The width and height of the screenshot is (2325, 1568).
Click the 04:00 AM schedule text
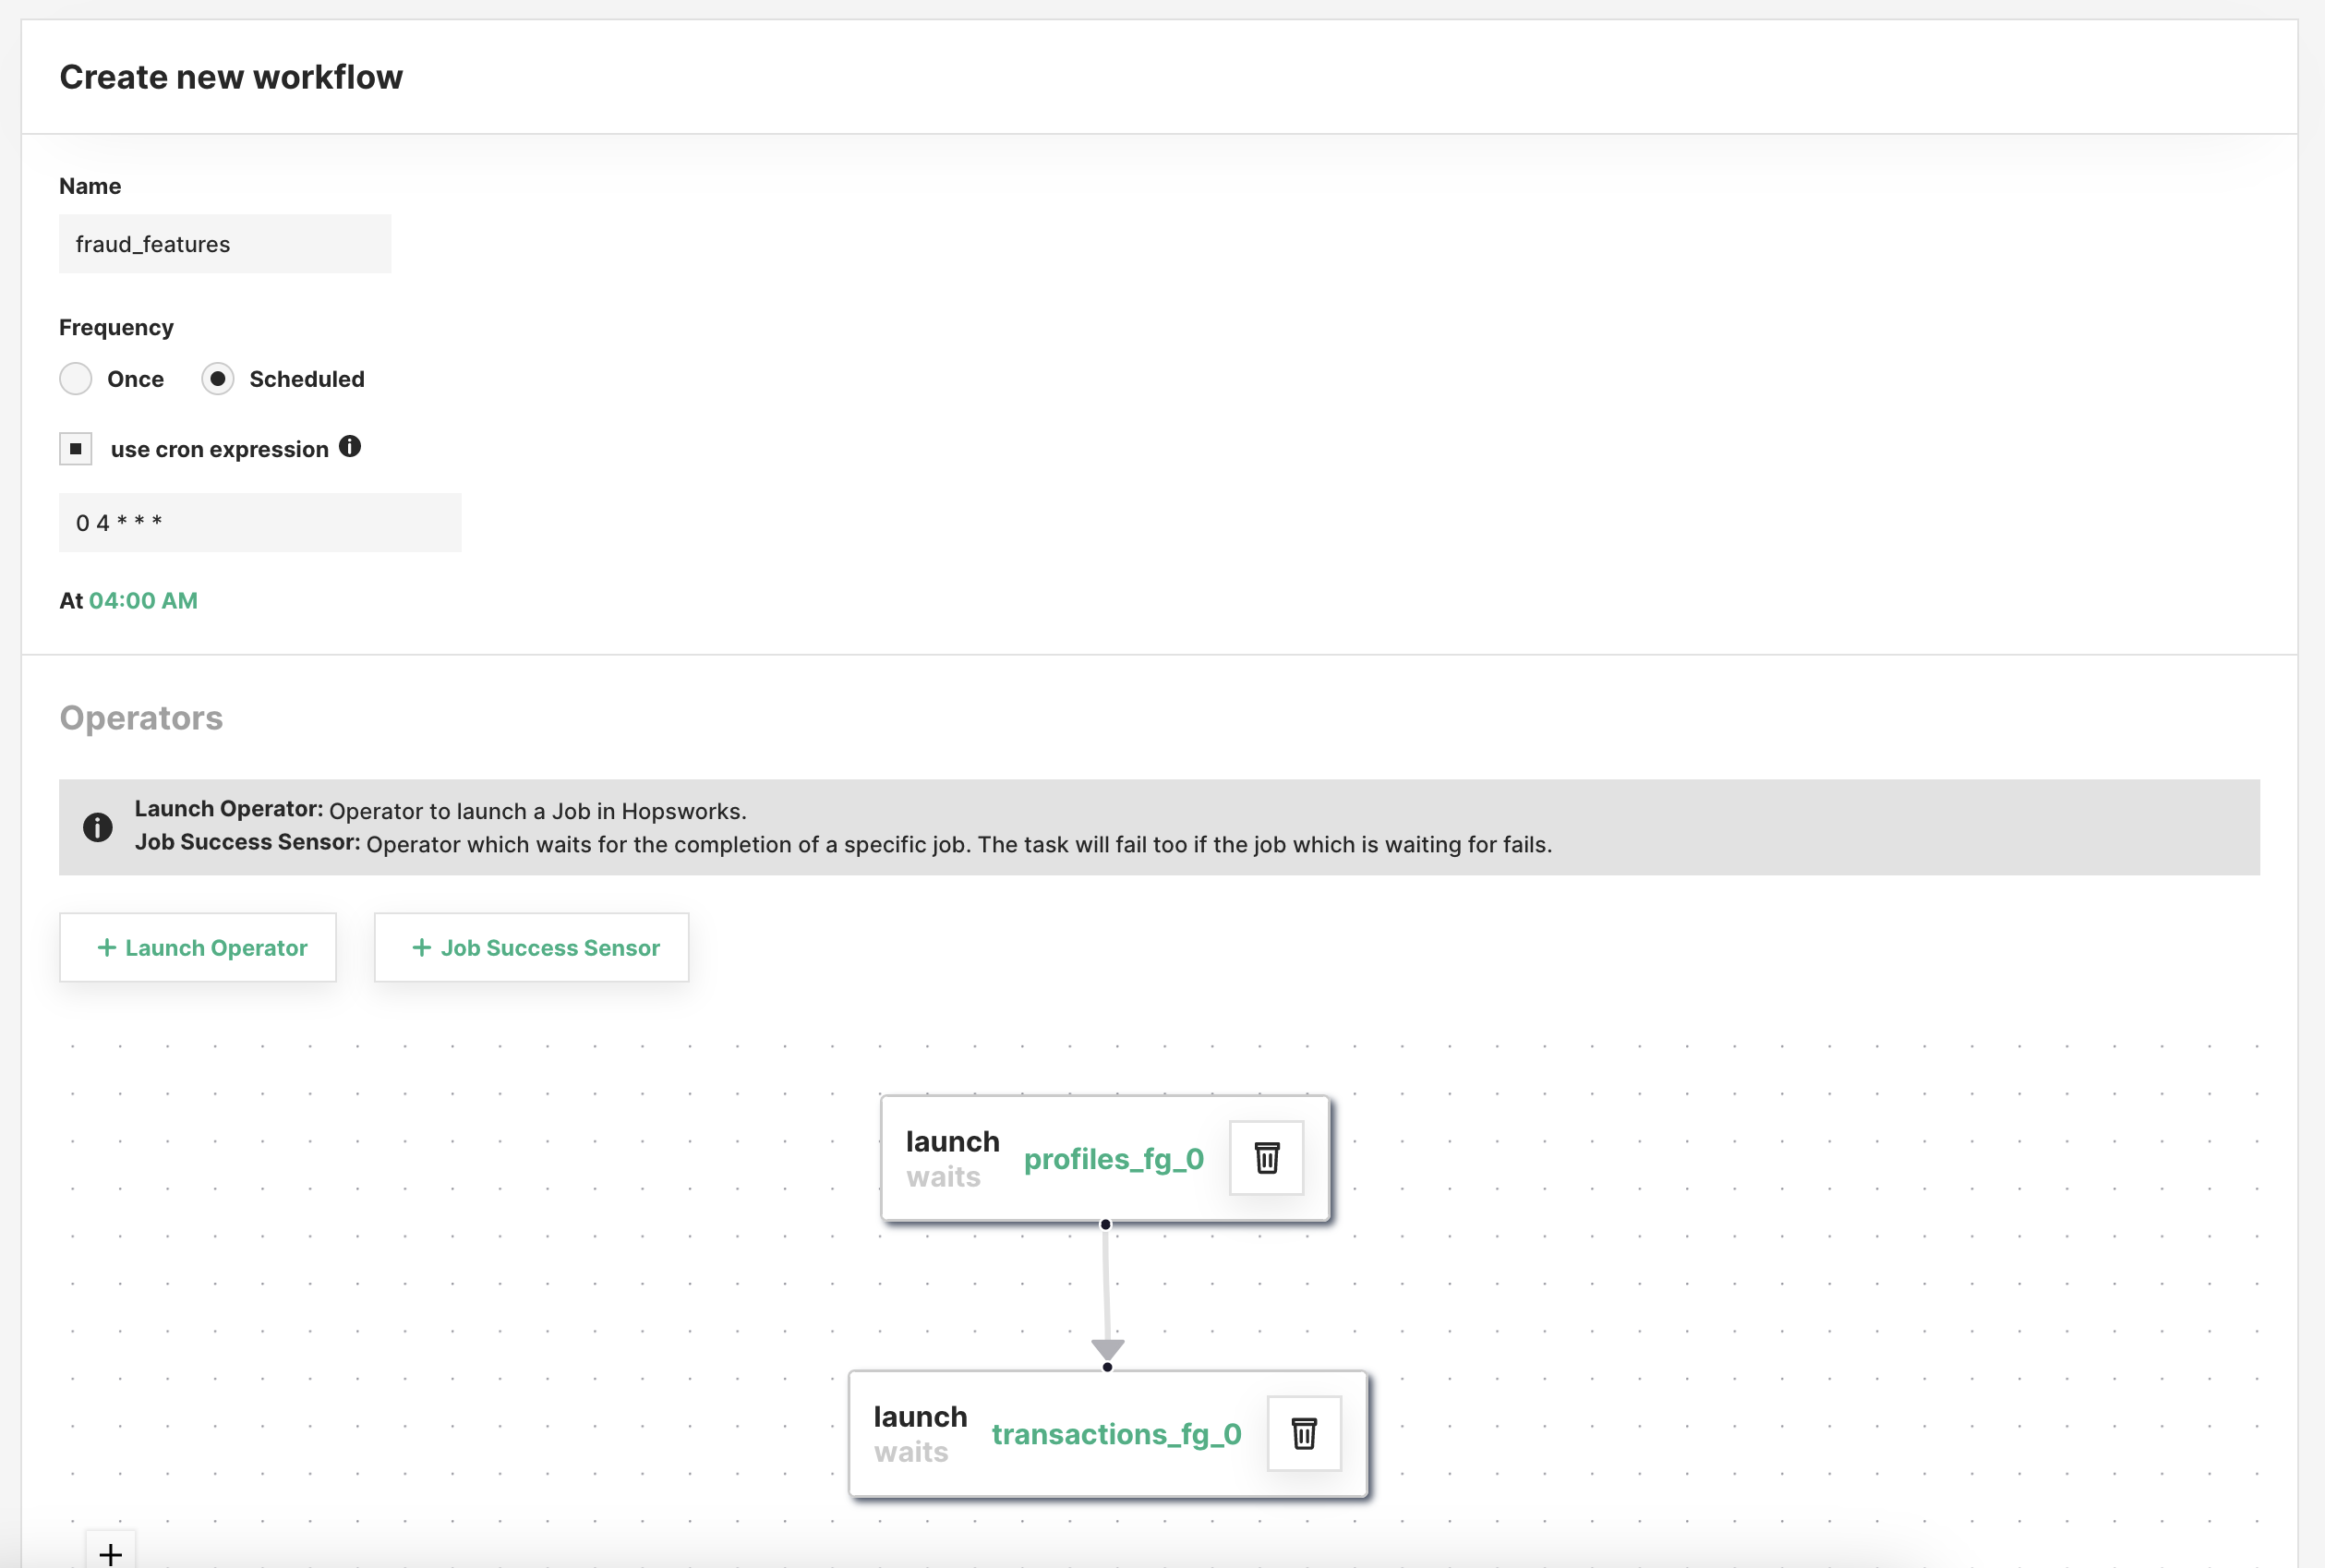(x=144, y=600)
